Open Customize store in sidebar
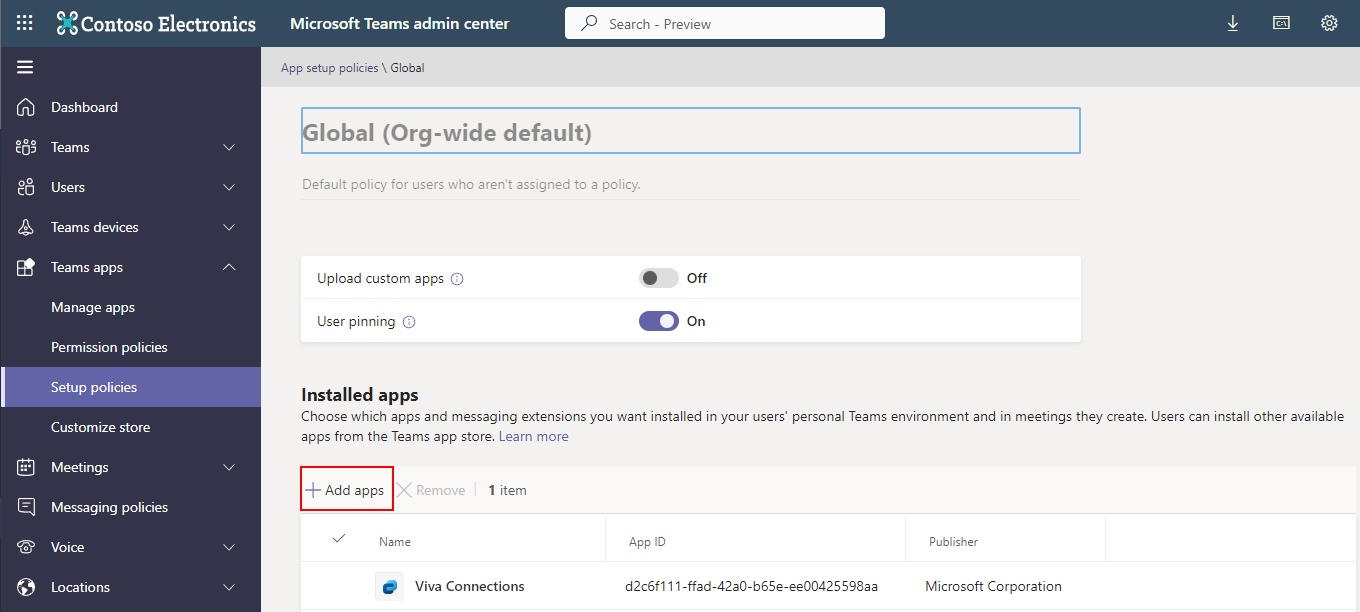 click(100, 427)
